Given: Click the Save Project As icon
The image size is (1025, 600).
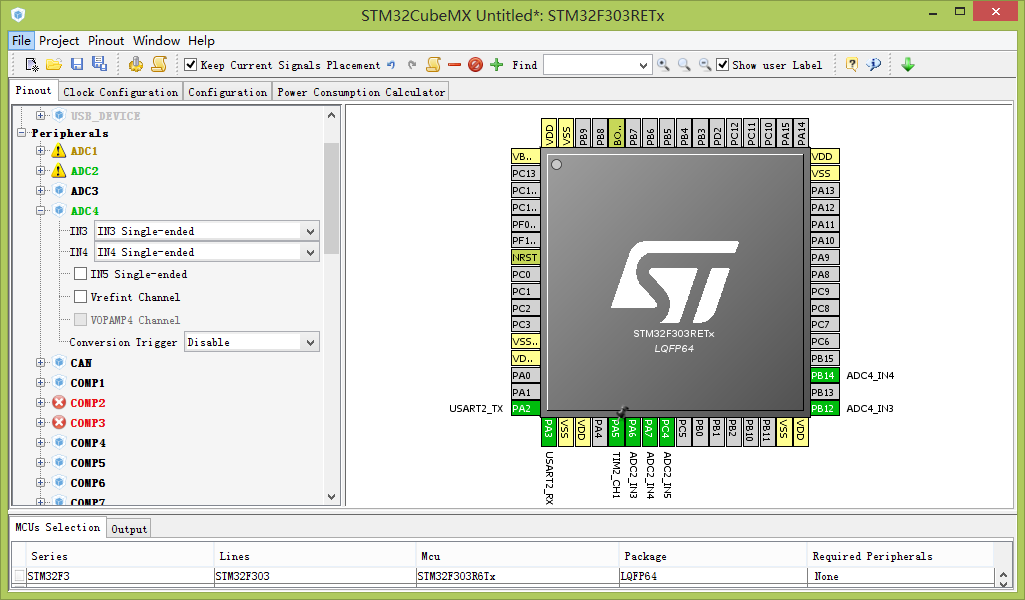Looking at the screenshot, I should [99, 64].
